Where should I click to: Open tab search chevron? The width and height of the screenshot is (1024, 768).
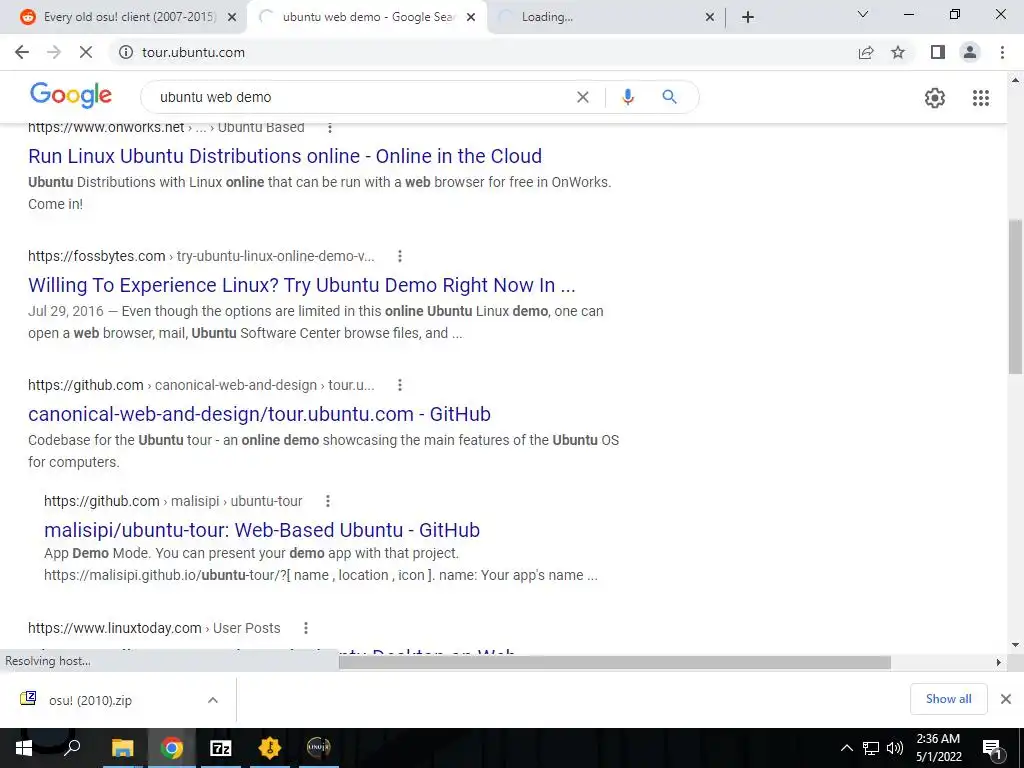coord(863,14)
